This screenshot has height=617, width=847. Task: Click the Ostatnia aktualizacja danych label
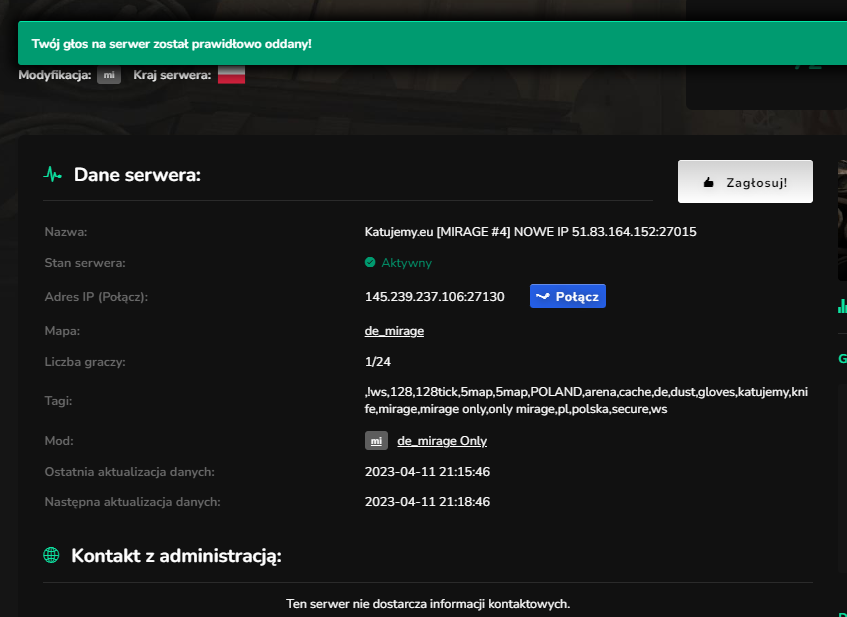point(130,472)
